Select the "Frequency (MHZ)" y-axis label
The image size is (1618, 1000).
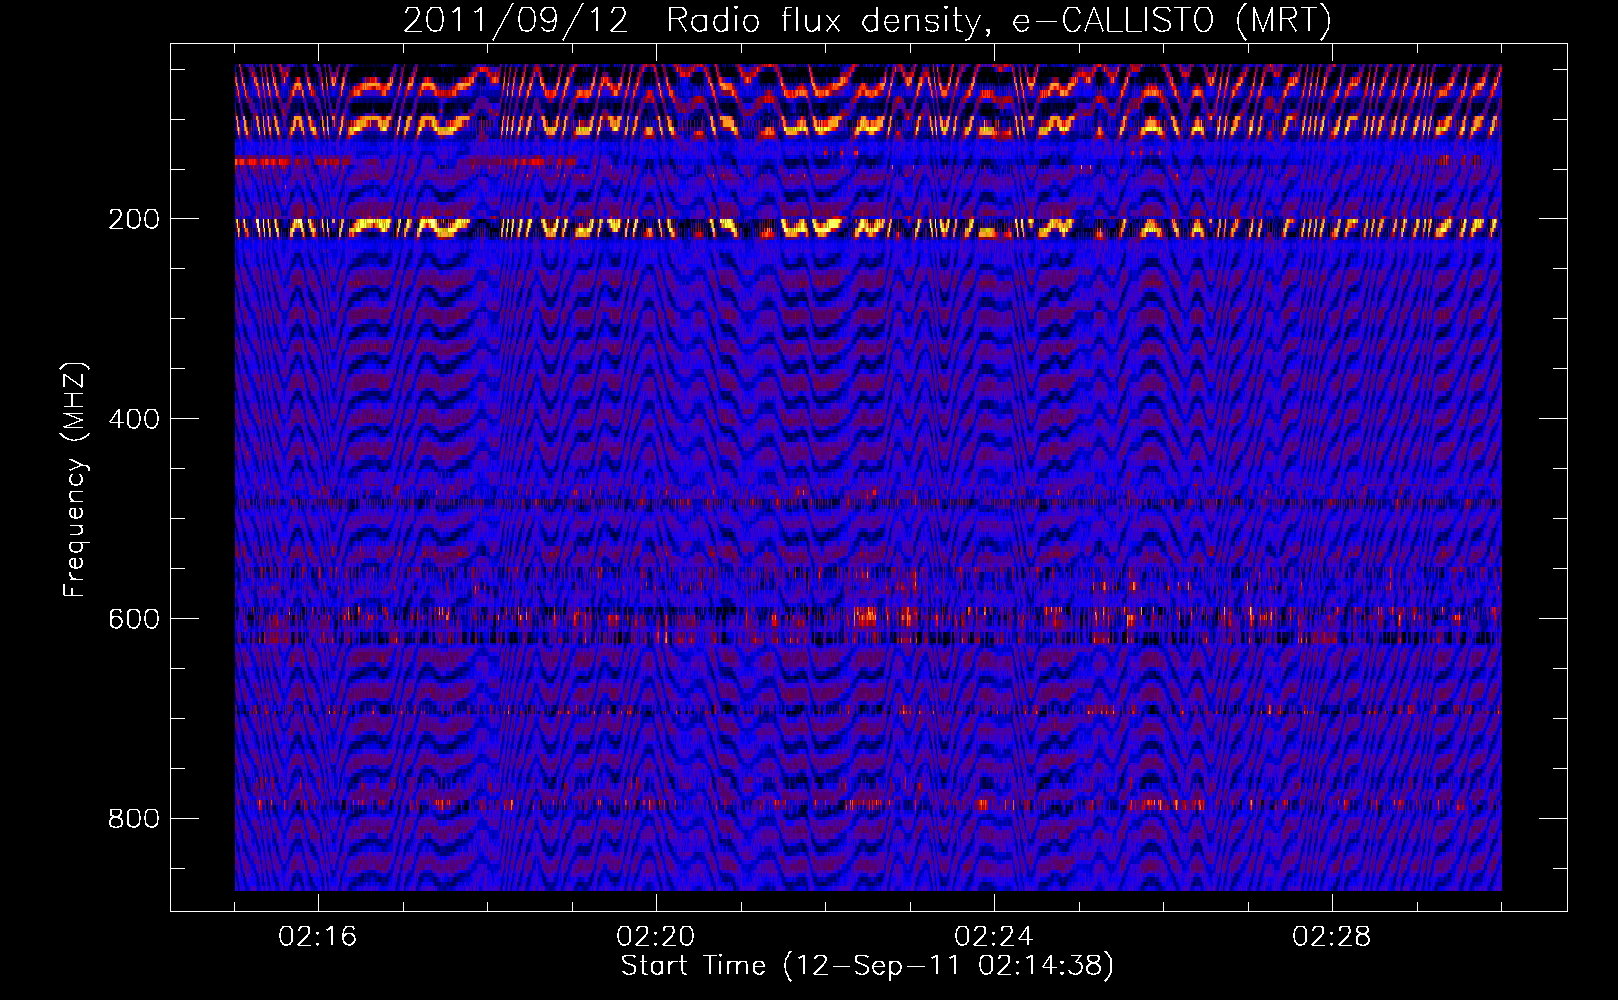(x=75, y=479)
